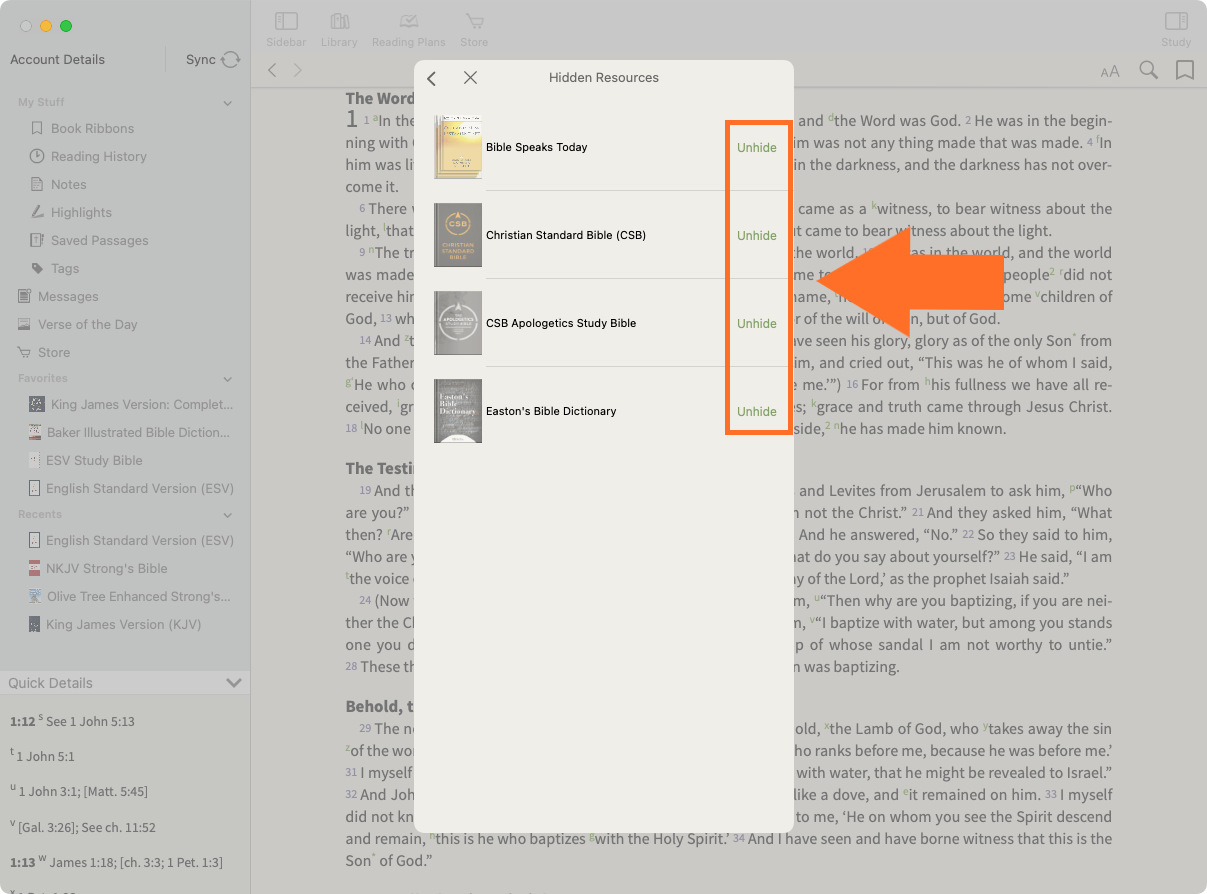Open Account Details
Viewport: 1207px width, 894px height.
57,60
